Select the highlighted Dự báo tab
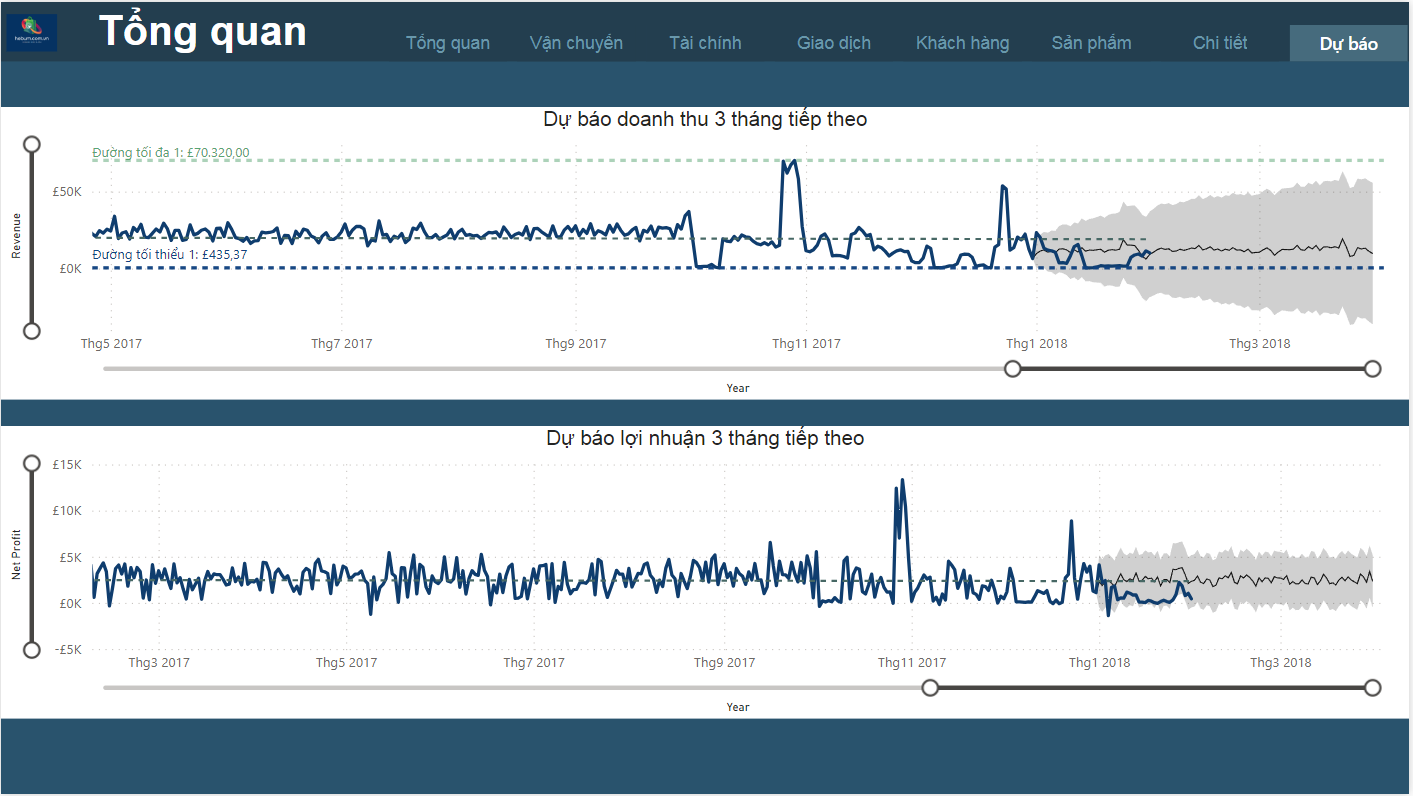1413x796 pixels. coord(1348,44)
